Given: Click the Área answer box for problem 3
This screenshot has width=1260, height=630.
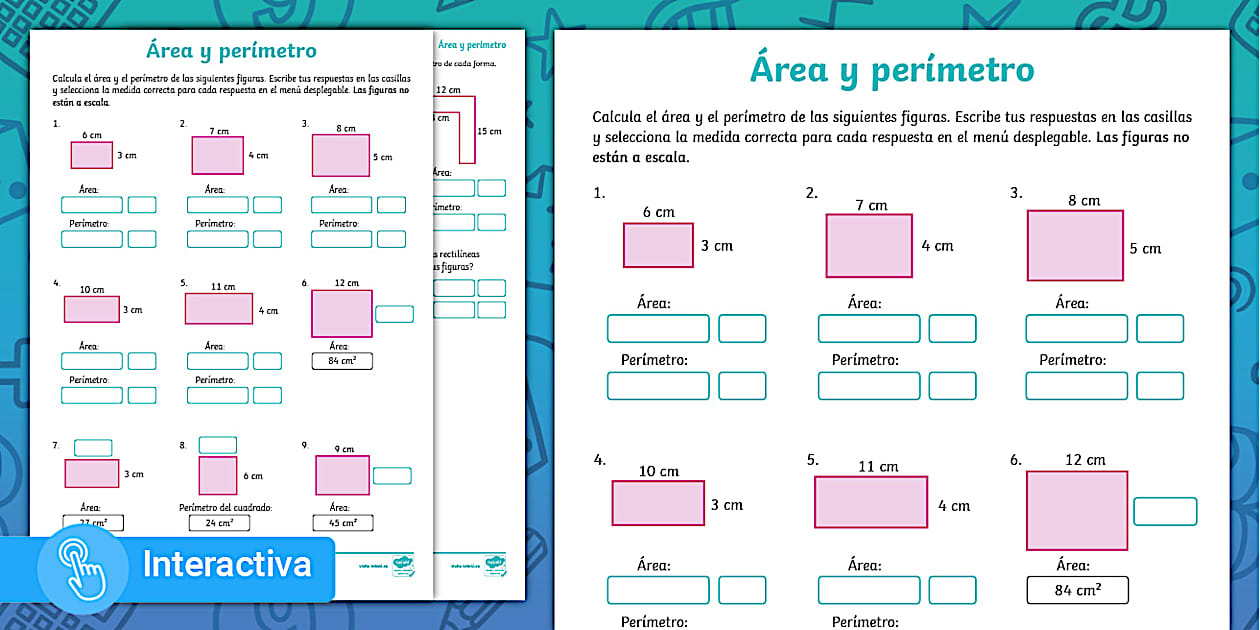Looking at the screenshot, I should point(1076,328).
